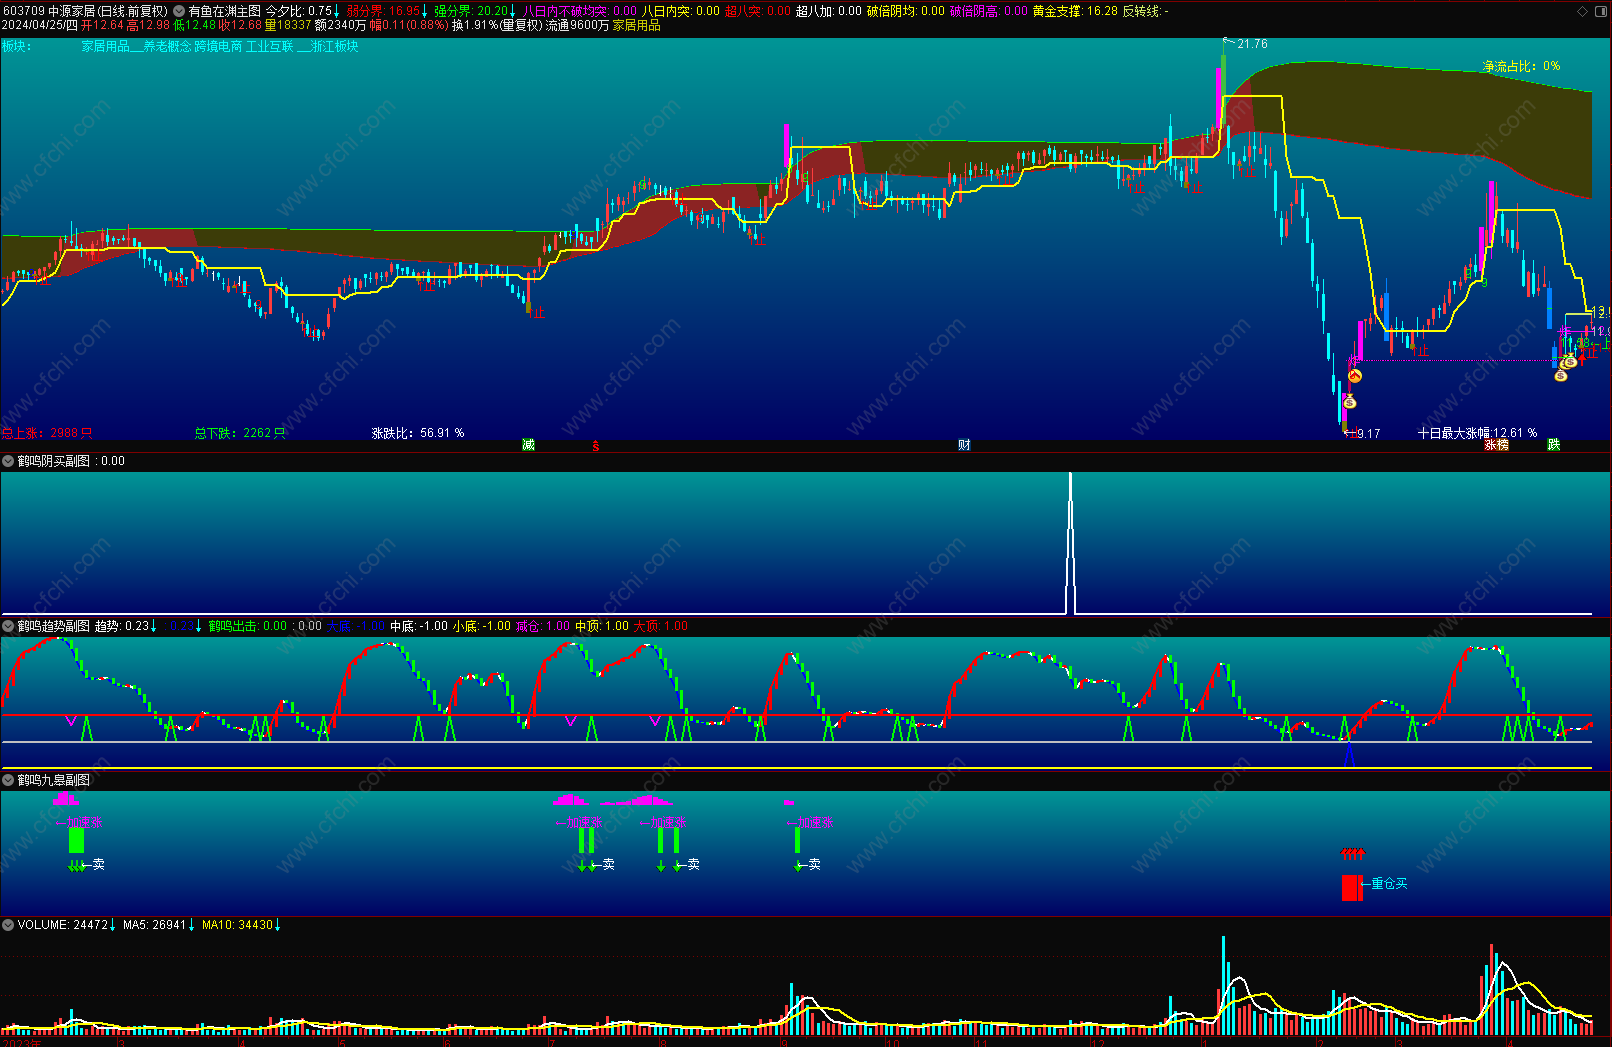This screenshot has height=1047, width=1612.
Task: Click the 流通9600万 float figure
Action: coord(577,25)
